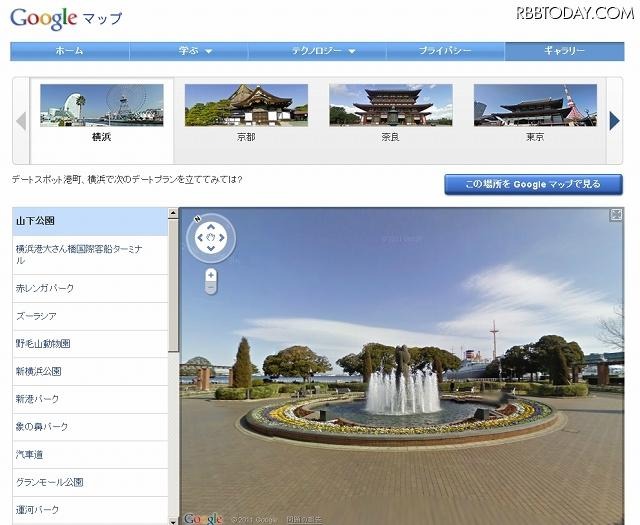The width and height of the screenshot is (640, 525).
Task: Click the 奈良 label under its thumbnail
Action: pos(391,137)
